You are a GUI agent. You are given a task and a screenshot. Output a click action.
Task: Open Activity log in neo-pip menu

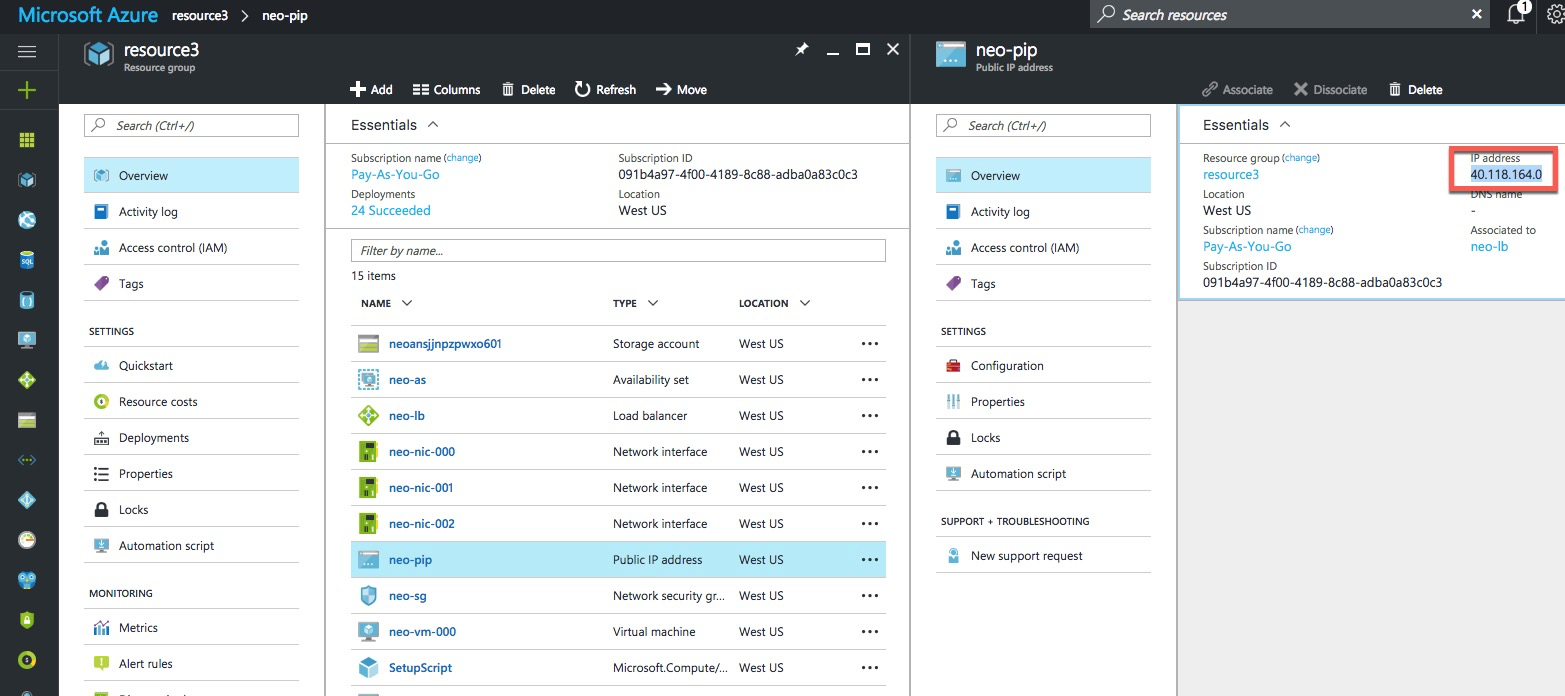click(x=1043, y=211)
